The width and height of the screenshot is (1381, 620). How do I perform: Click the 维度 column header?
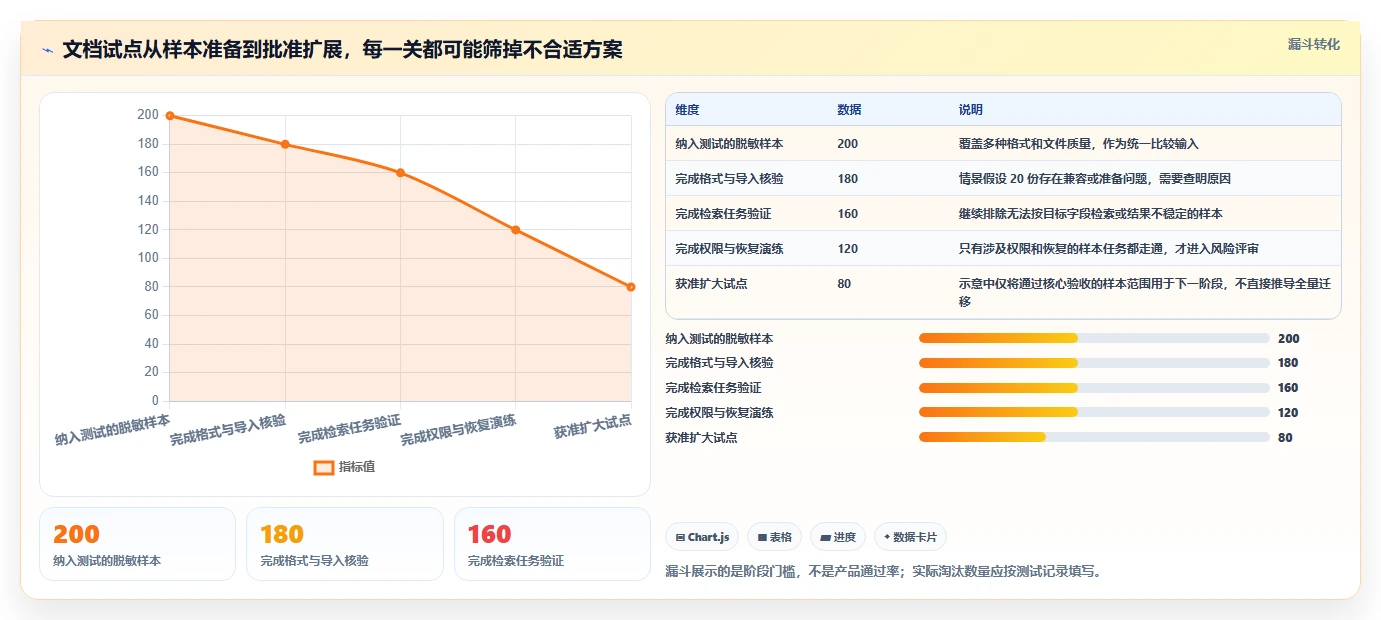click(x=687, y=109)
